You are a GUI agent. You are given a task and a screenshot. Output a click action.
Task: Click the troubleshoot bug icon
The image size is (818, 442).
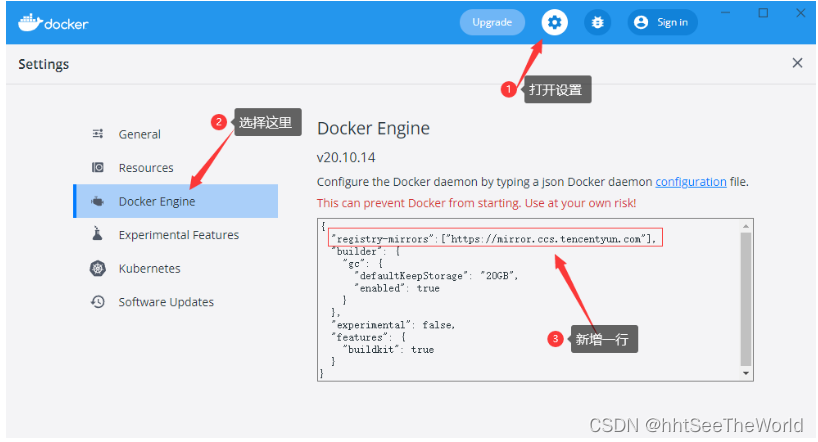tap(597, 22)
